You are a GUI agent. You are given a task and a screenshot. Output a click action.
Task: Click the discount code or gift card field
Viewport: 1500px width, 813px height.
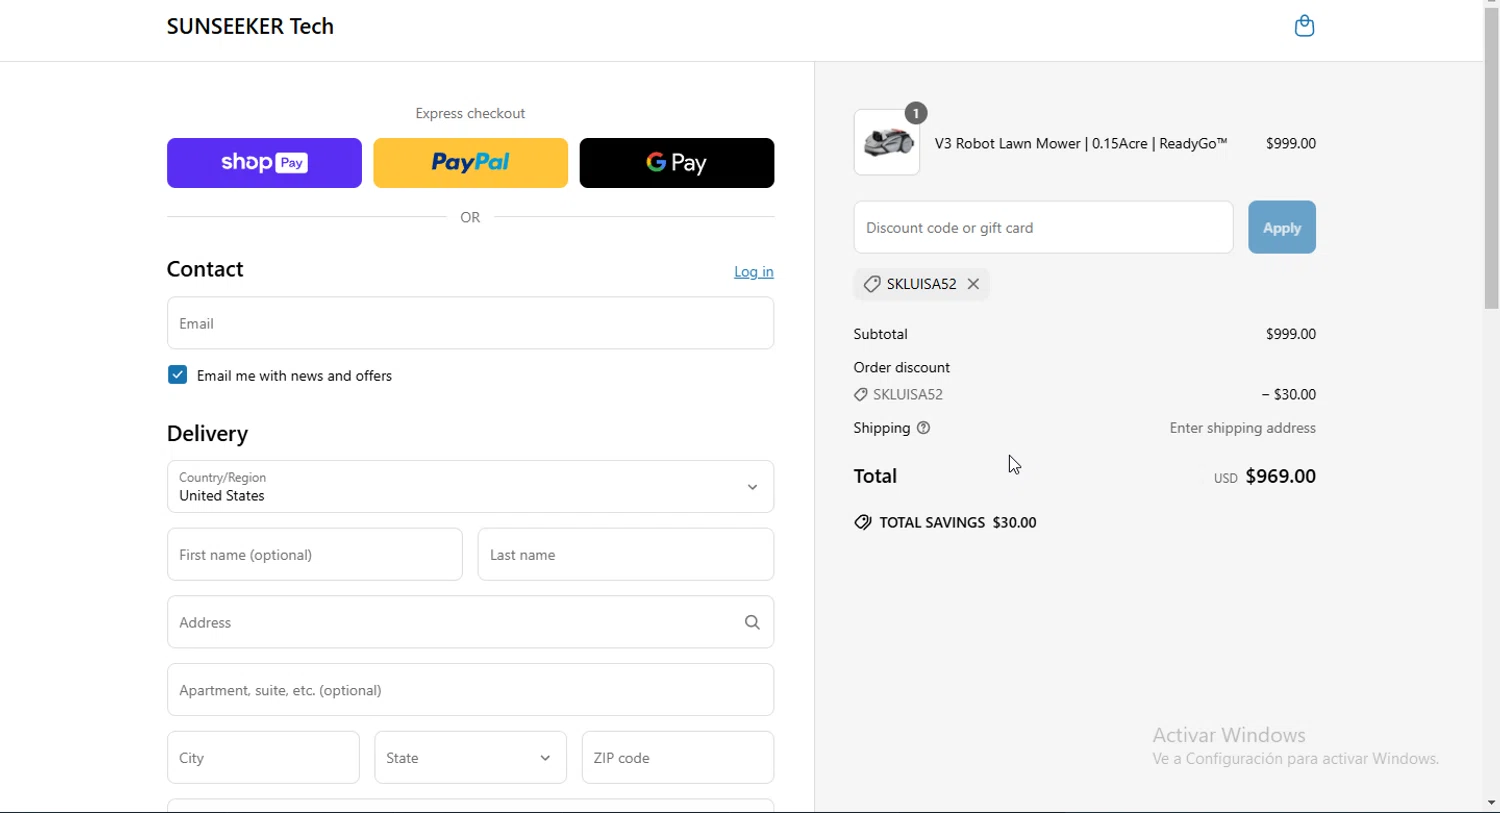[1042, 228]
